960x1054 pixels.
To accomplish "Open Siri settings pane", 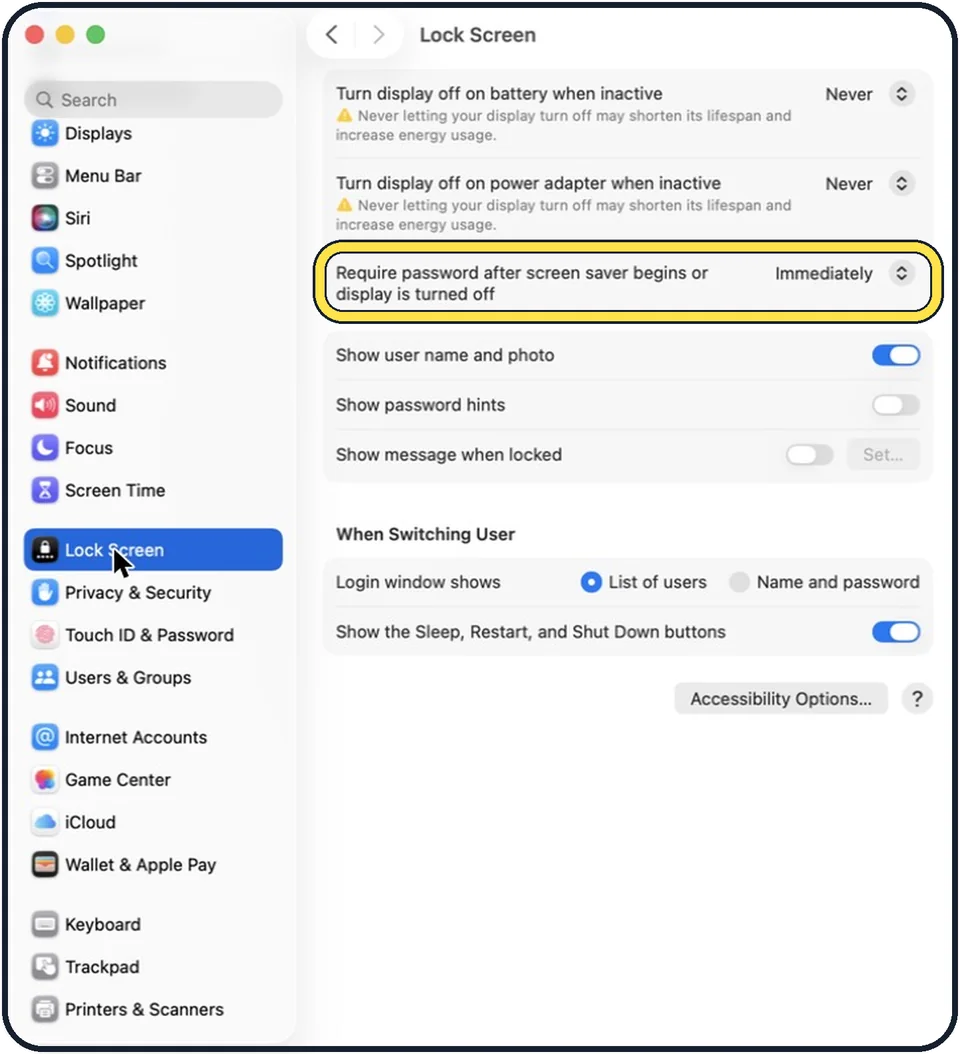I will (154, 218).
